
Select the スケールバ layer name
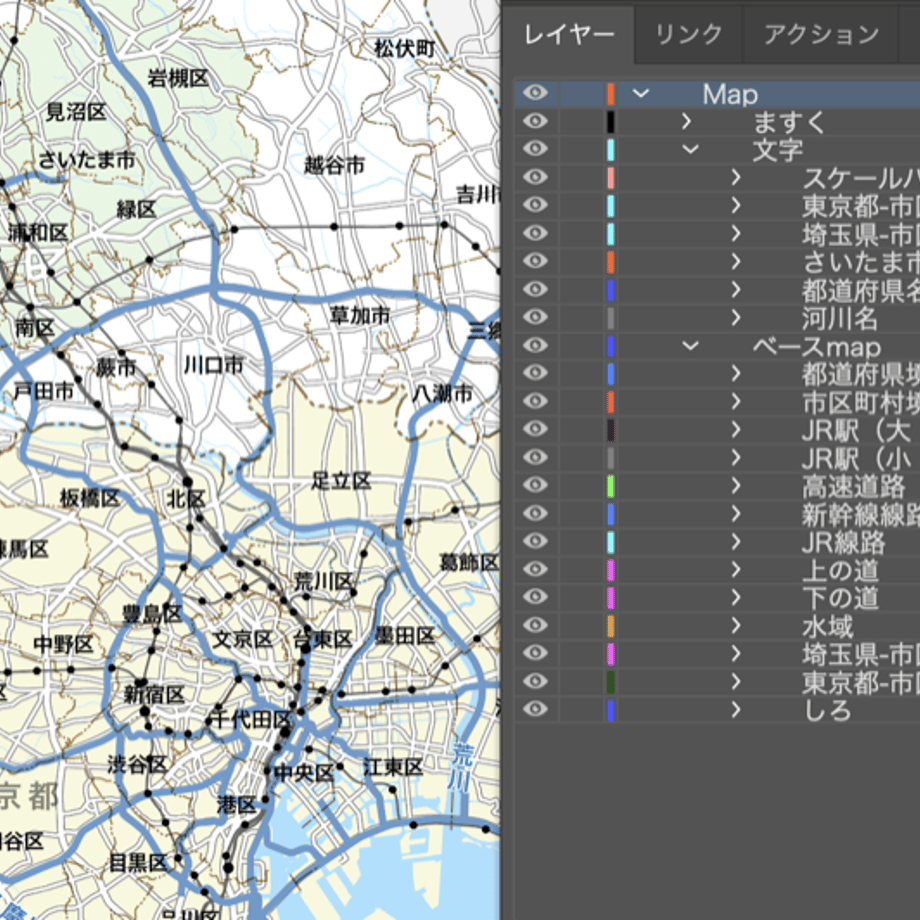861,178
